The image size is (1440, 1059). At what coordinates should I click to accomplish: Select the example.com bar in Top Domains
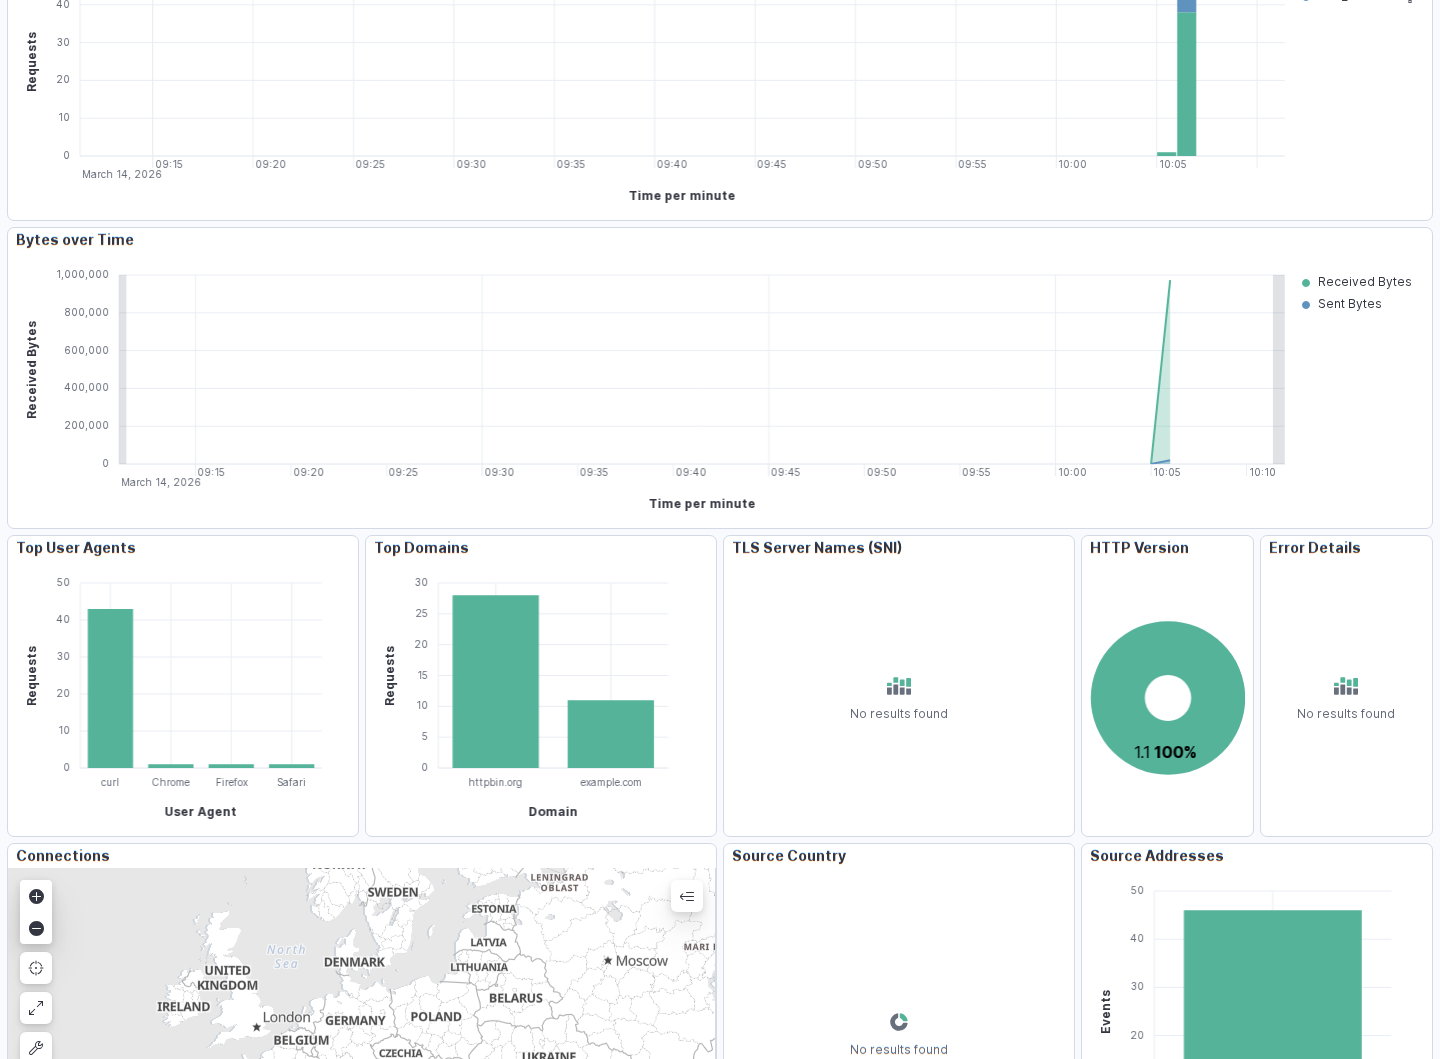[x=611, y=734]
